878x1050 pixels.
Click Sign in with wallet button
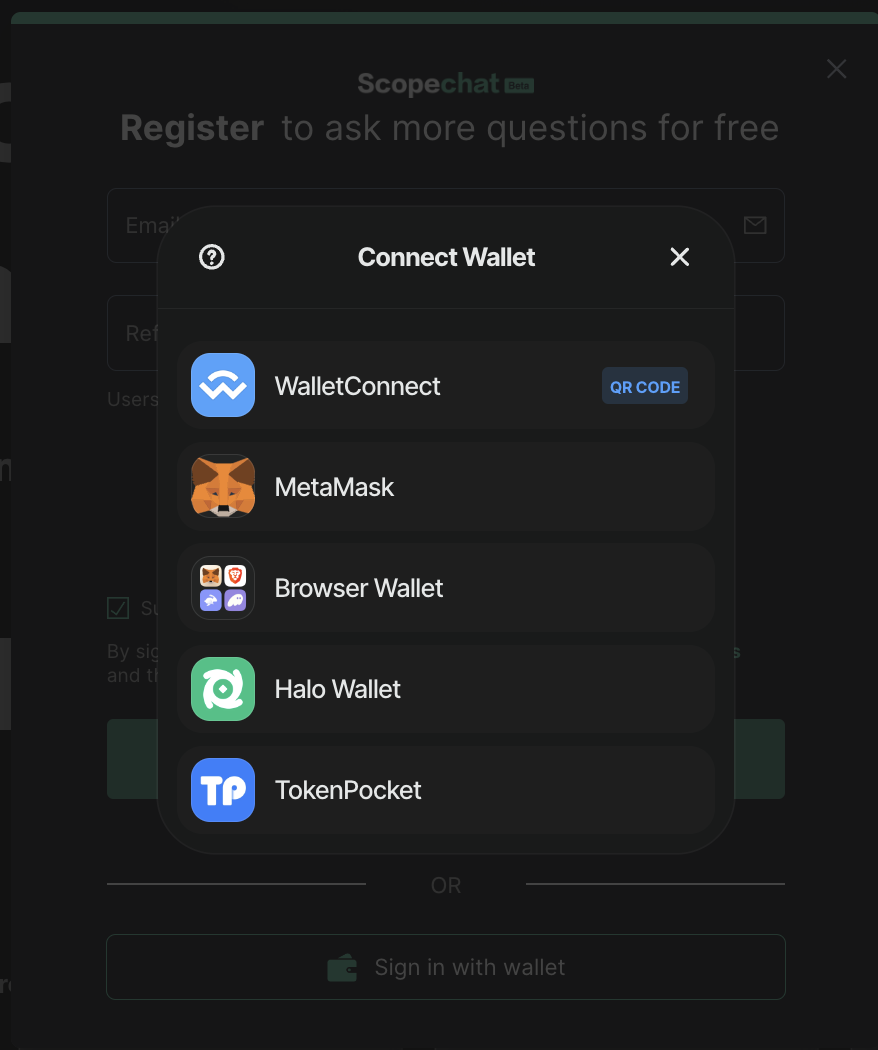(x=445, y=967)
